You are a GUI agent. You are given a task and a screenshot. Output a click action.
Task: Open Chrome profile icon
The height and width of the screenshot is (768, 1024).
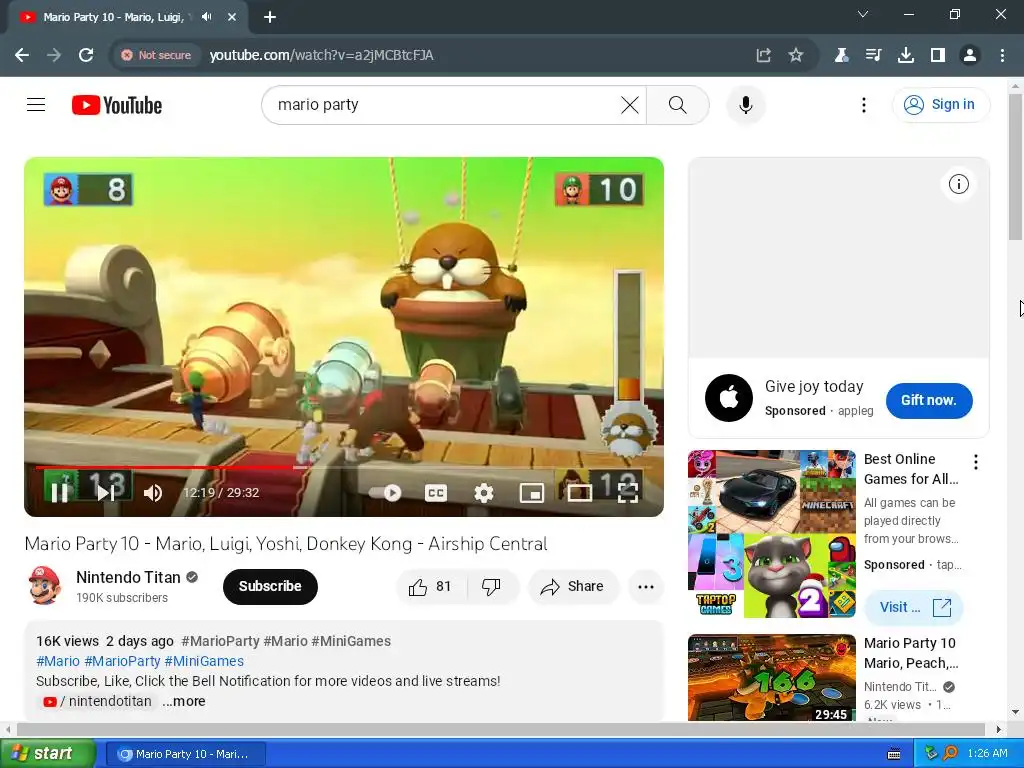coord(970,55)
